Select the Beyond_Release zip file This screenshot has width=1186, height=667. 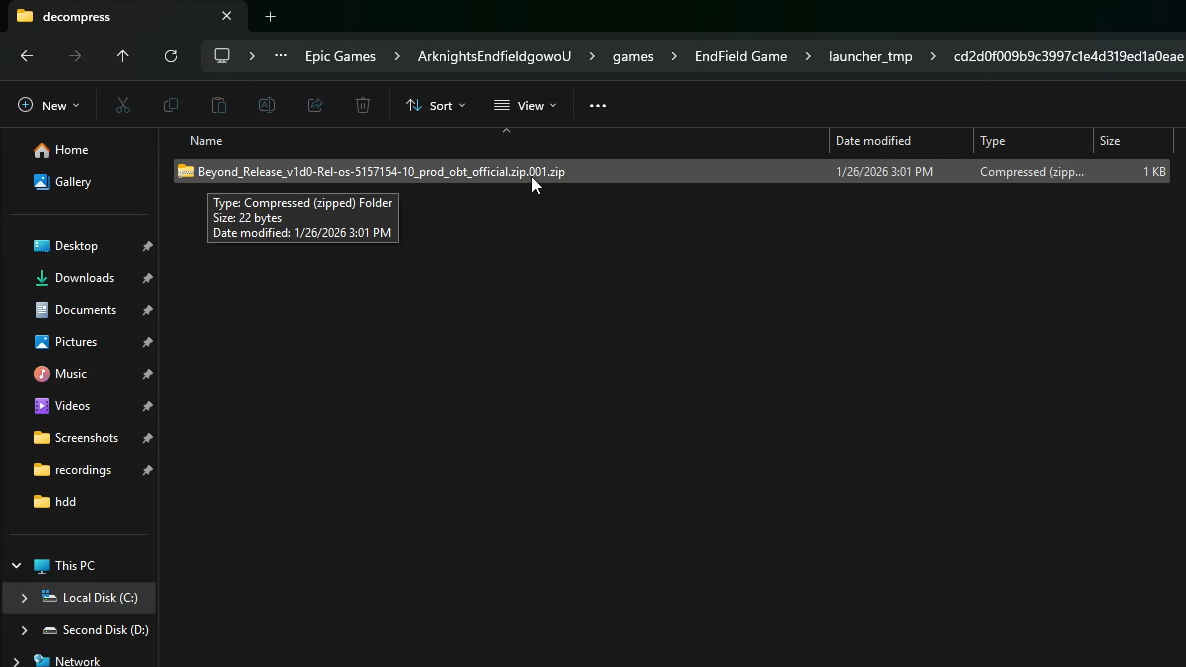(380, 172)
